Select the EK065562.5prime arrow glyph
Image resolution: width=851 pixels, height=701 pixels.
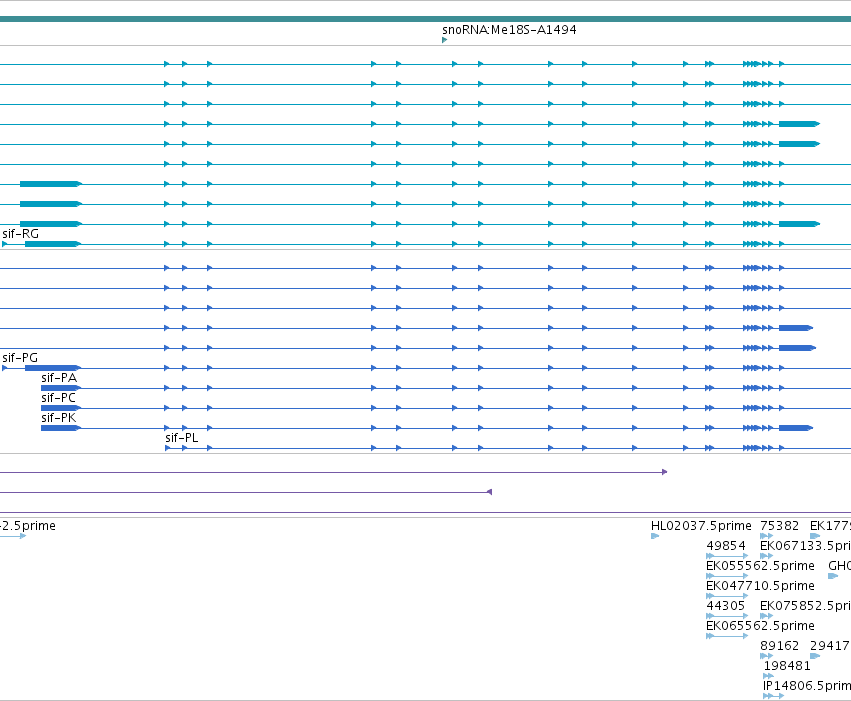click(x=727, y=636)
